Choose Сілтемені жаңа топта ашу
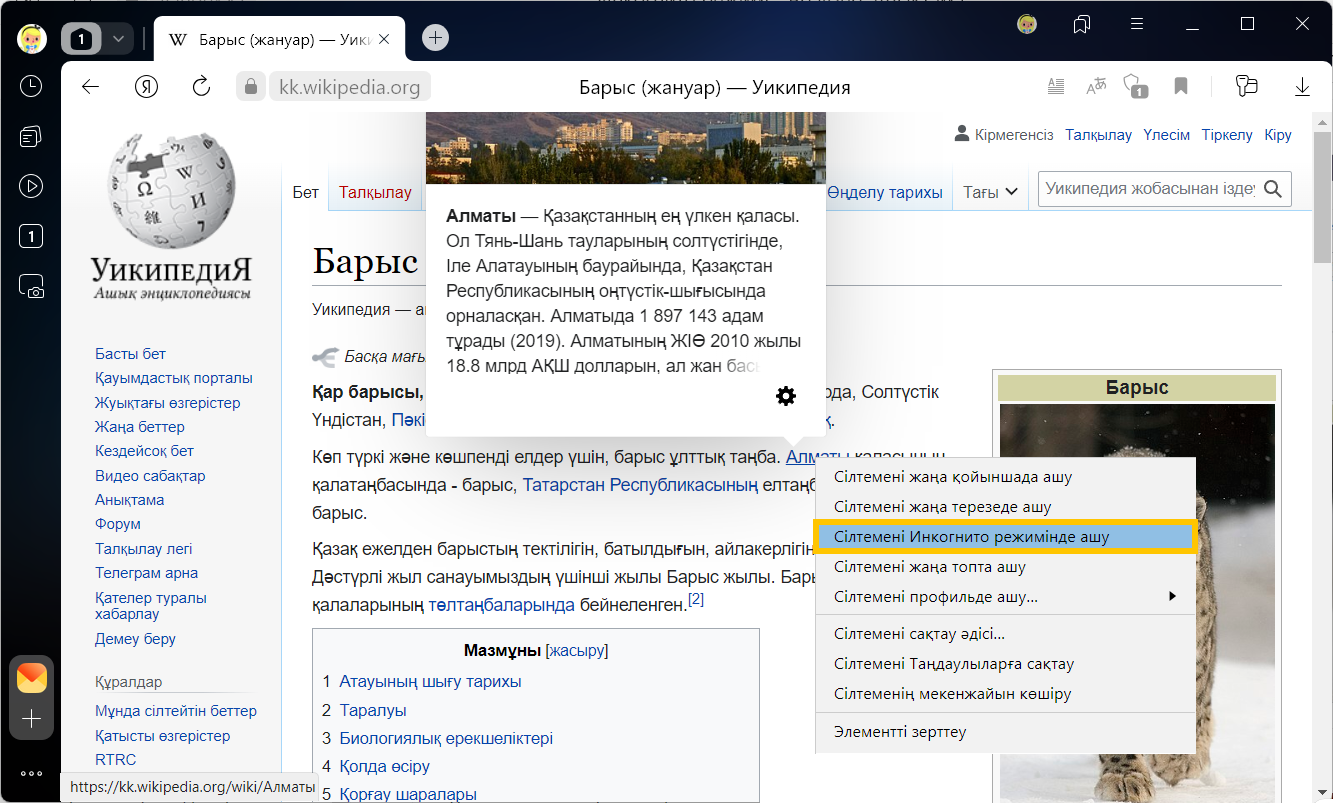 (1005, 567)
